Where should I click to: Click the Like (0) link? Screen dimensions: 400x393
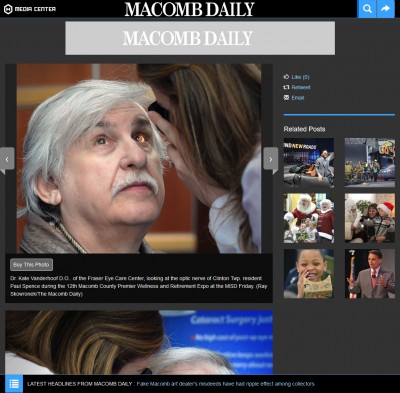[300, 77]
